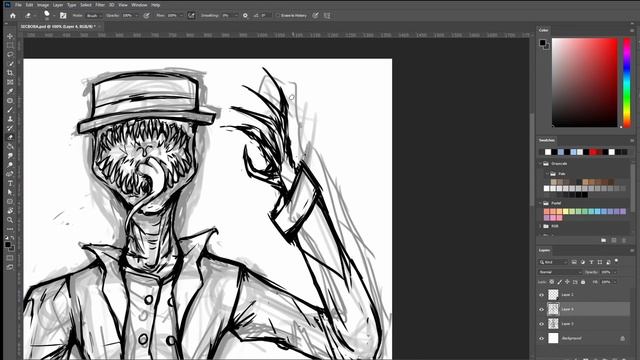The width and height of the screenshot is (640, 360).
Task: Open the Filter menu
Action: pyautogui.click(x=100, y=5)
